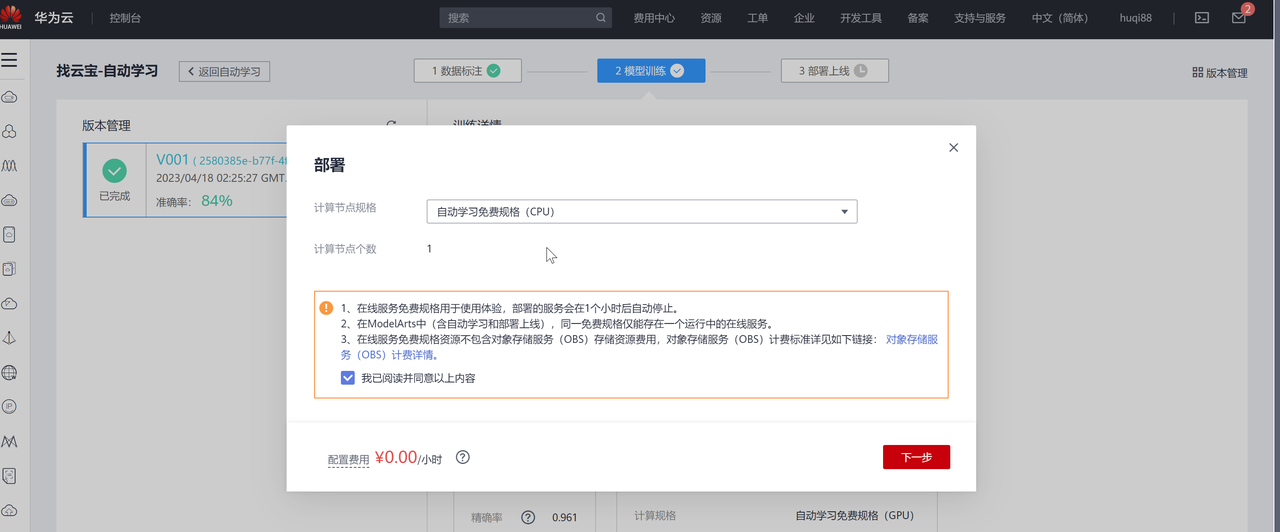Viewport: 1280px width, 532px height.
Task: Click the 自动学习免费规格（GPU） text
Action: tap(854, 516)
